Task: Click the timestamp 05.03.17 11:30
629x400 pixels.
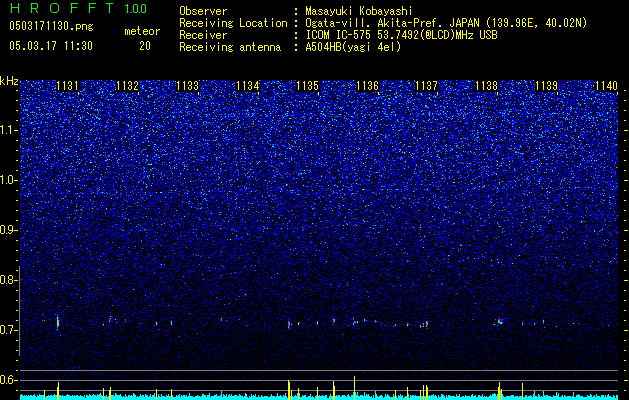Action: pyautogui.click(x=51, y=46)
